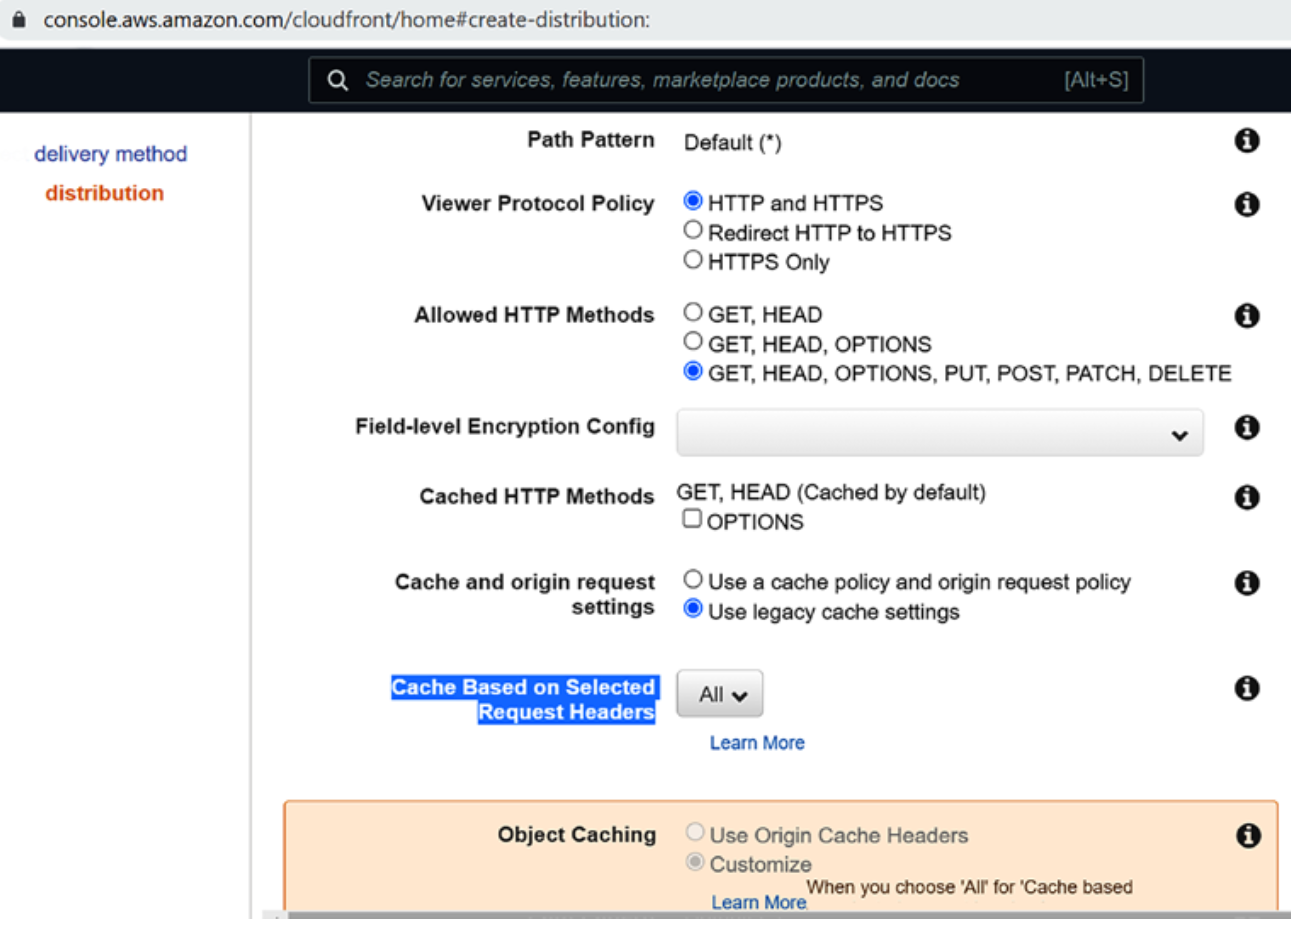Select Use legacy cache settings

pyautogui.click(x=692, y=609)
